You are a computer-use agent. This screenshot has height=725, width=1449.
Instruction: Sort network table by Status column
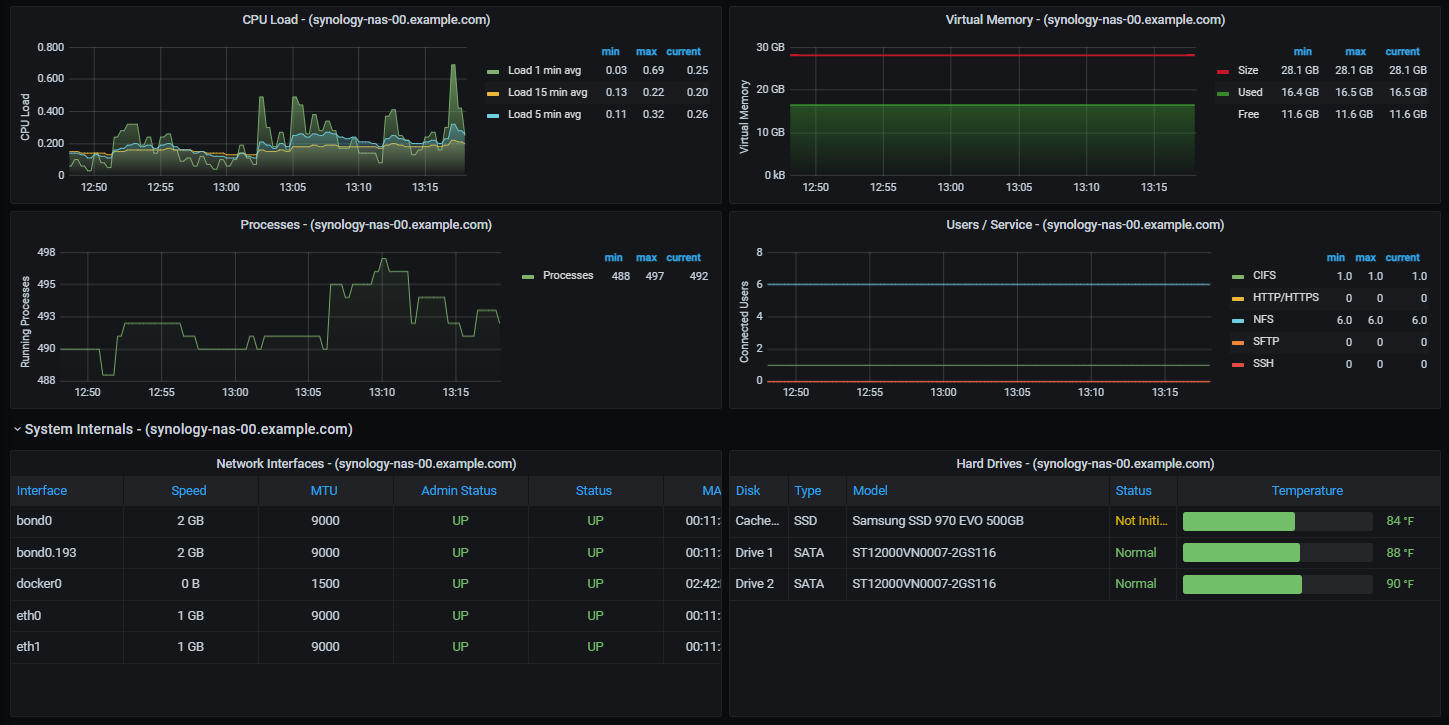(595, 491)
